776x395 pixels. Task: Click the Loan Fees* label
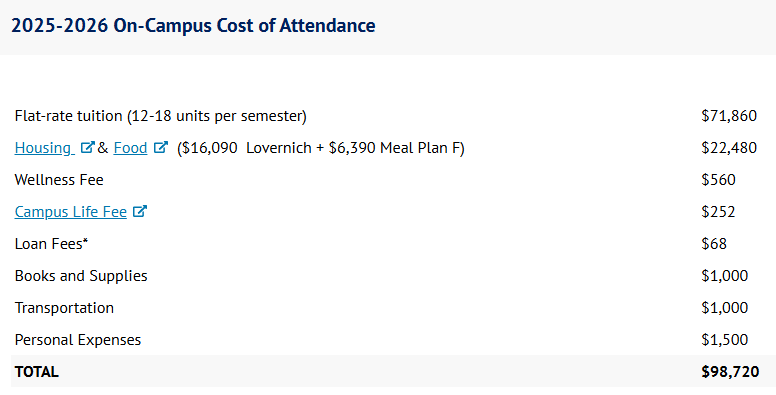click(x=51, y=244)
